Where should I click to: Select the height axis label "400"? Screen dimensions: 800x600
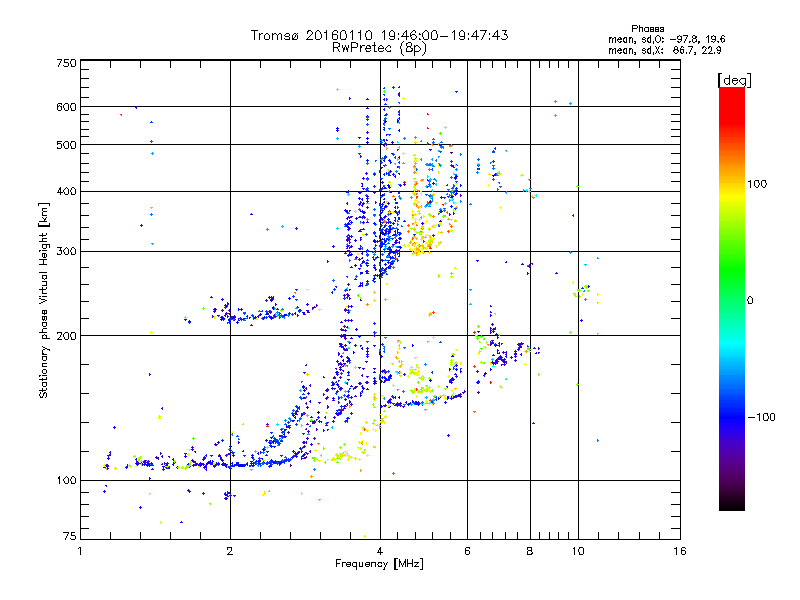66,191
